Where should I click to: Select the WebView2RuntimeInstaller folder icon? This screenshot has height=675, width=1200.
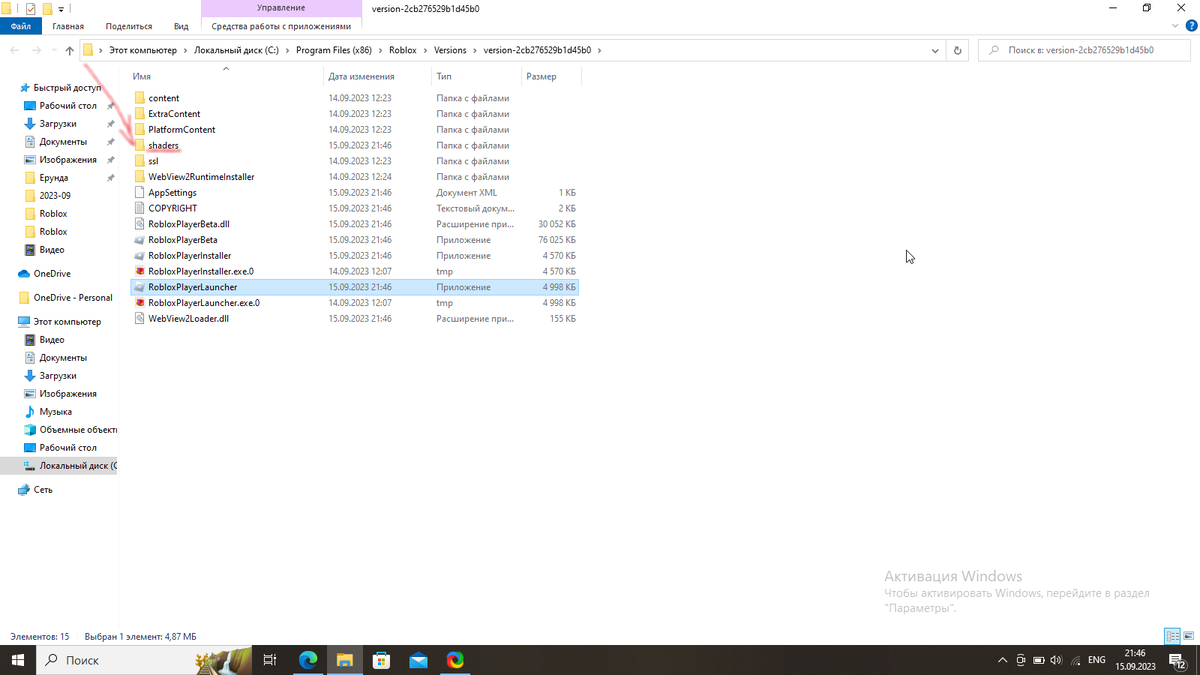click(139, 177)
